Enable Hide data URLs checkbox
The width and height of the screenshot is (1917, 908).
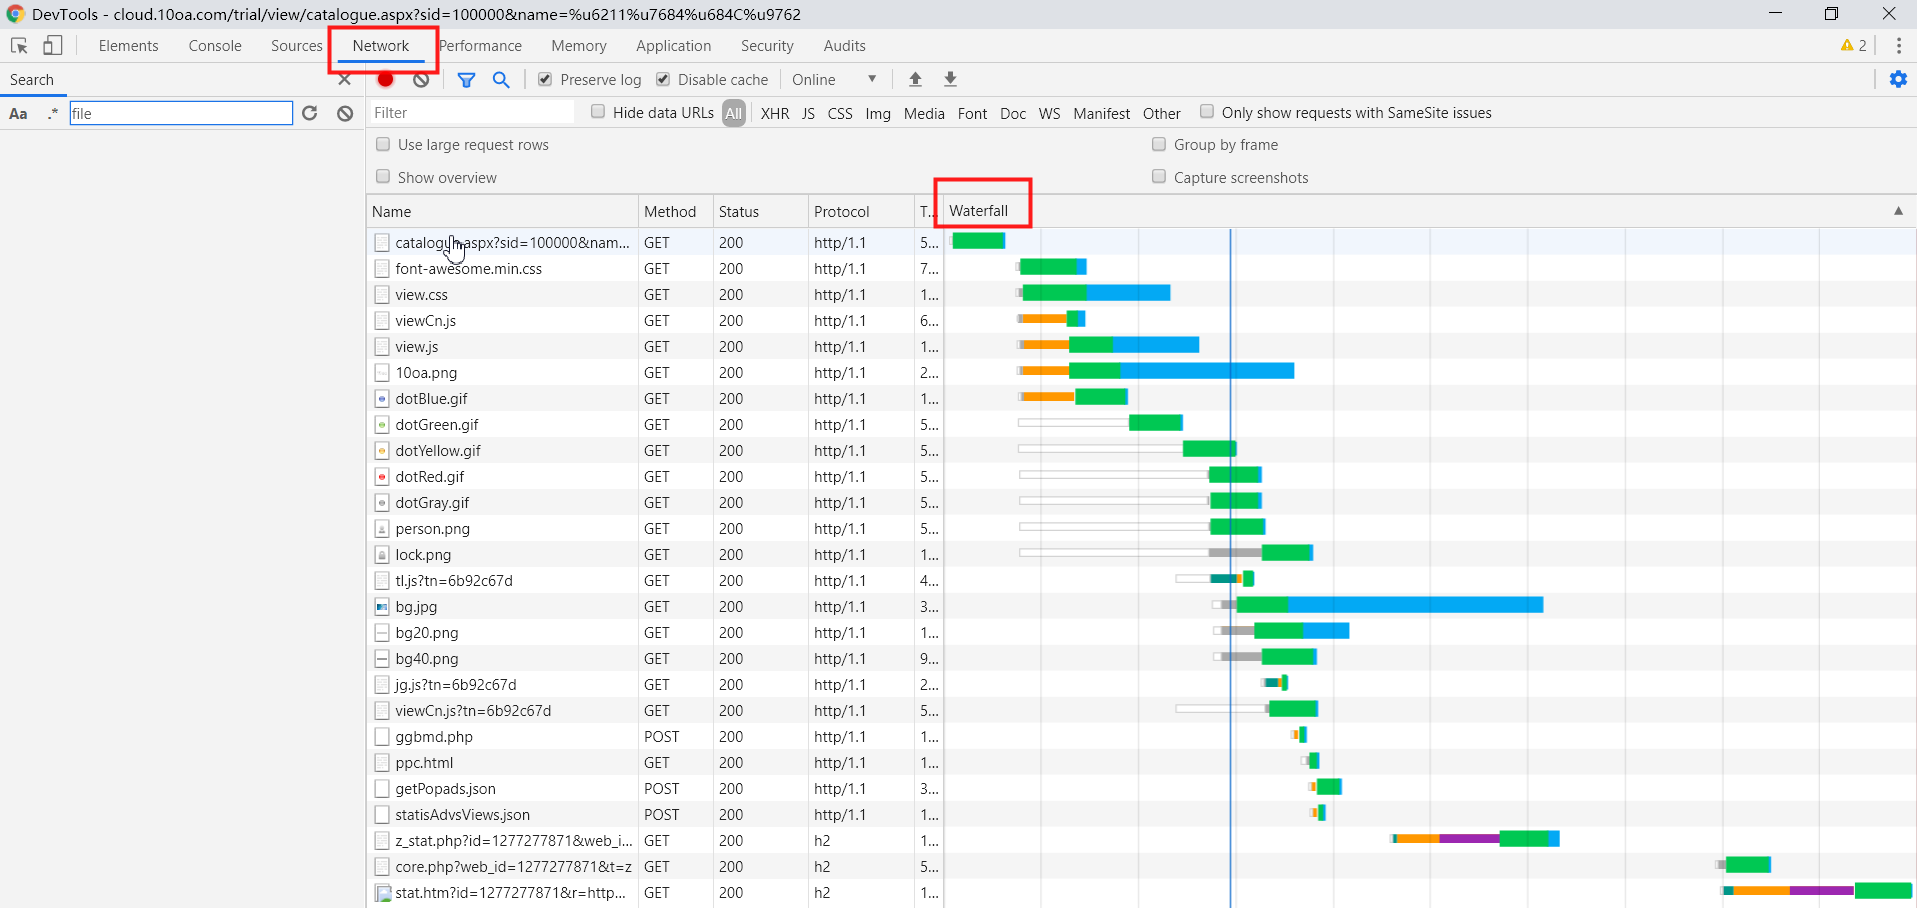[598, 112]
